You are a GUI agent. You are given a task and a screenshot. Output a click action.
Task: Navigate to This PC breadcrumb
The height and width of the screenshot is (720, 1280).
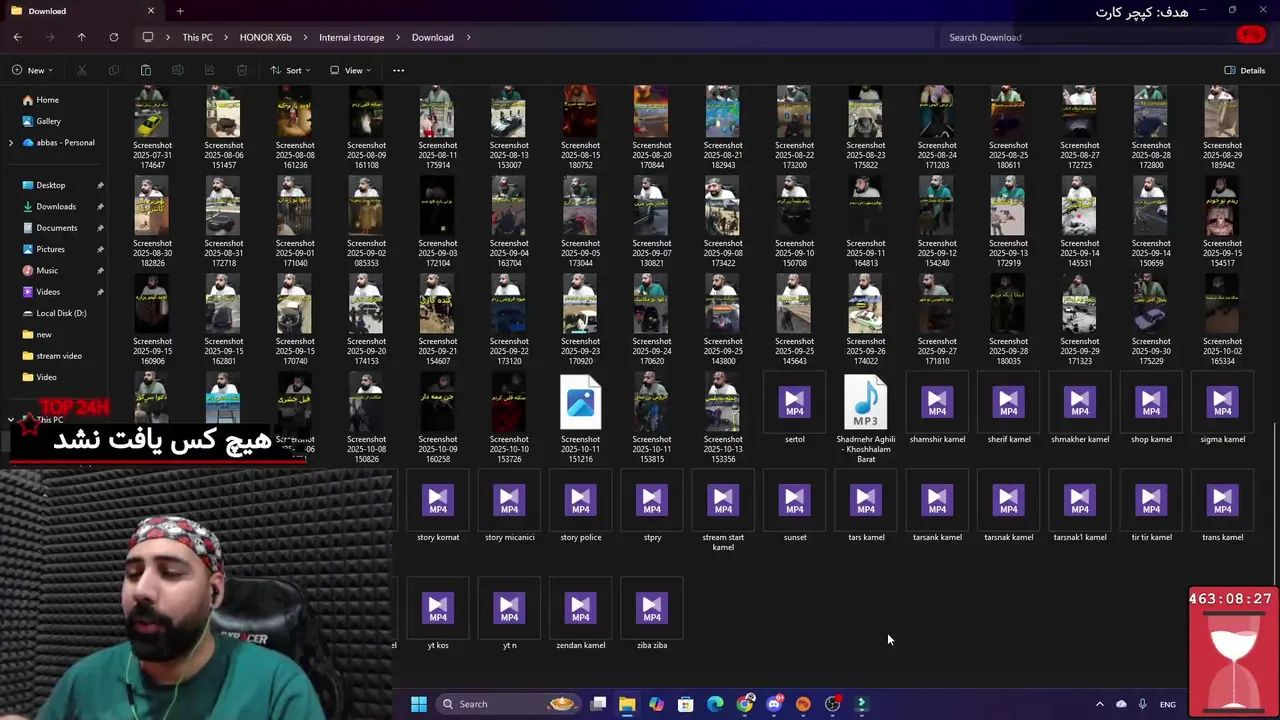coord(197,37)
